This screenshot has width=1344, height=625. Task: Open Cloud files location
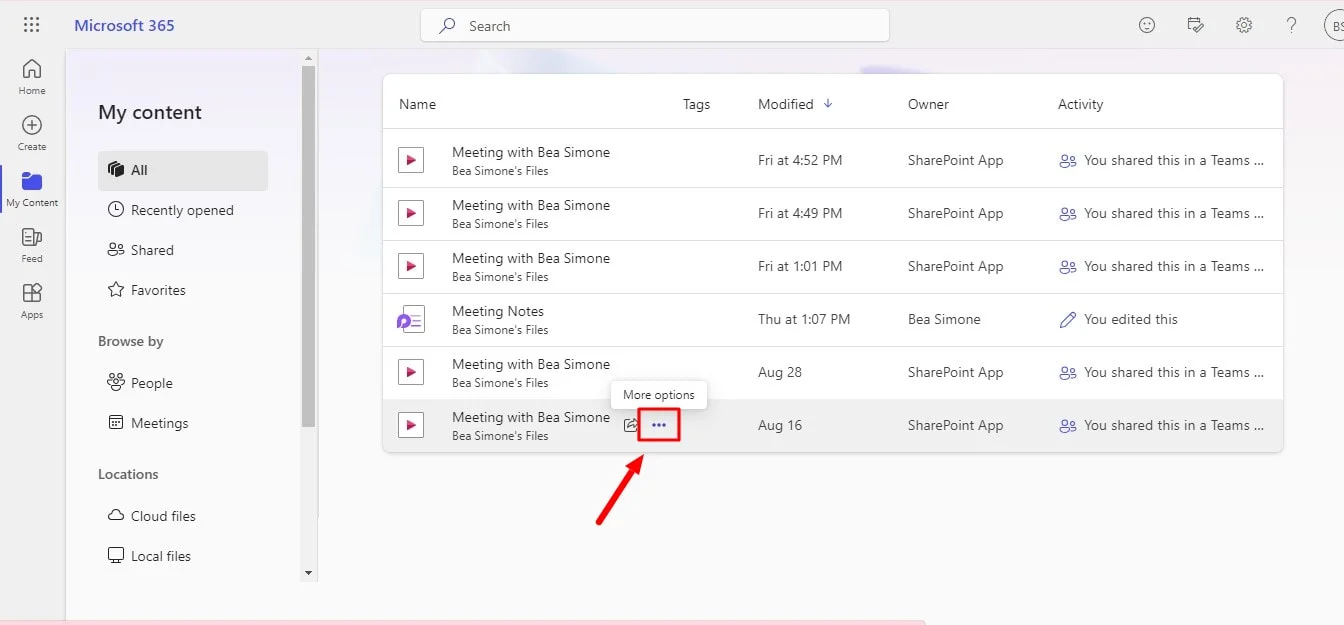(x=183, y=516)
